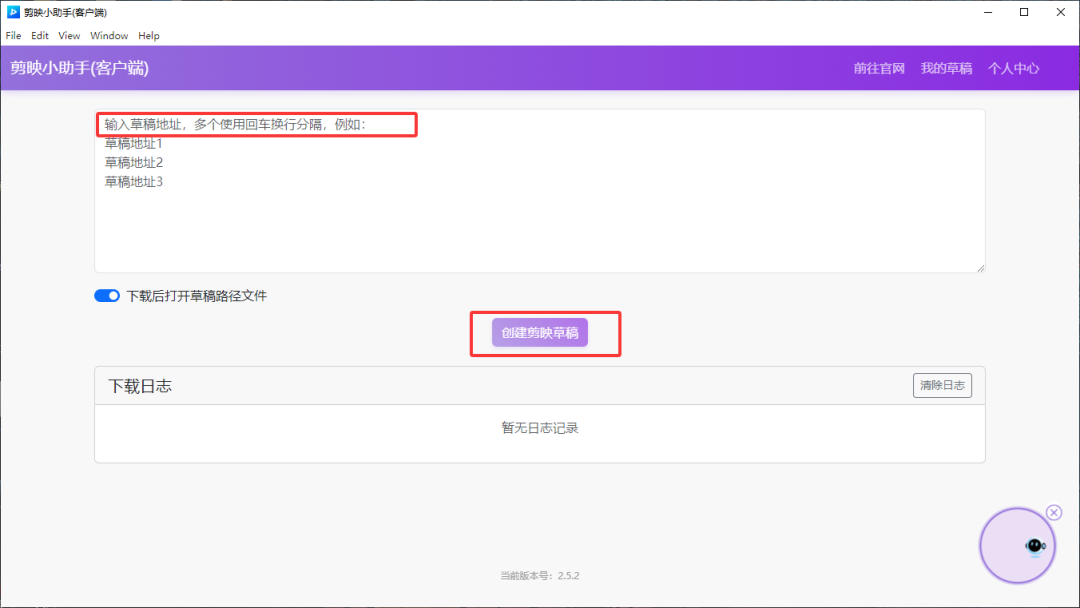Grab the text area resize handle
Viewport: 1080px width, 608px height.
click(981, 268)
